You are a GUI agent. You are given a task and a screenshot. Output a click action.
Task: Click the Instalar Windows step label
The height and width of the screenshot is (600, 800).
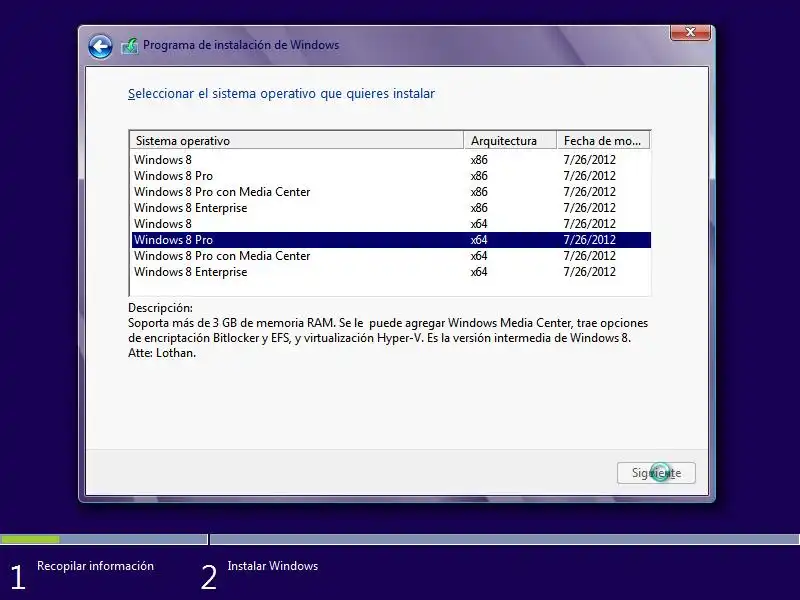click(x=272, y=566)
